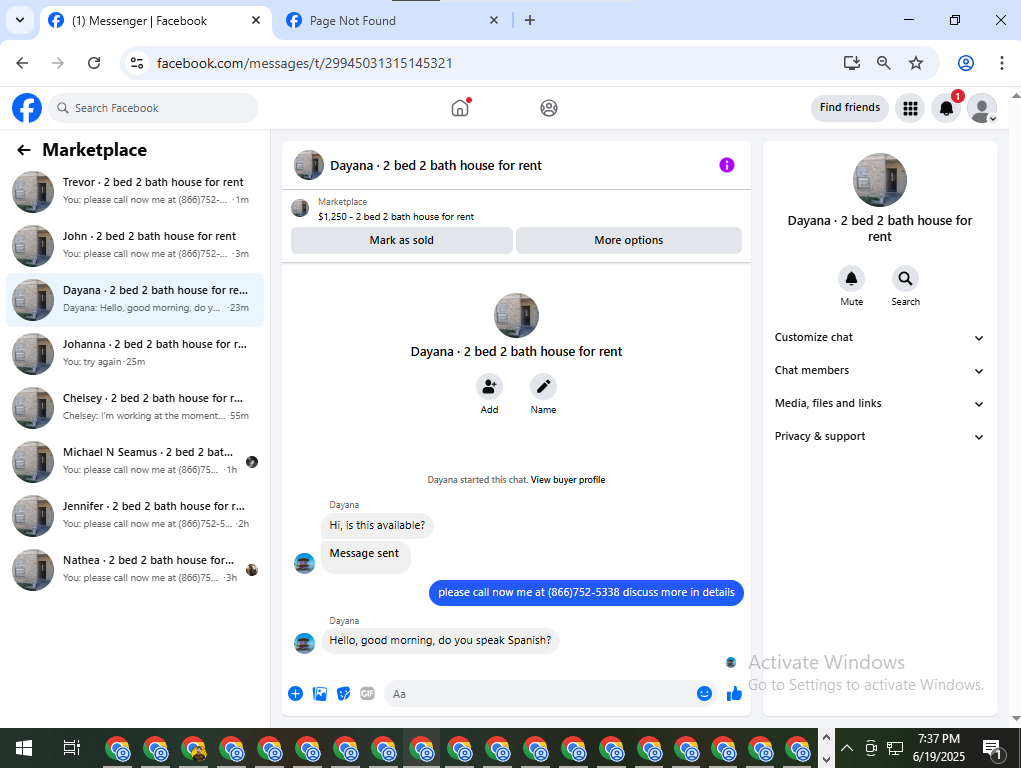Choose a GIF icon in composer
The image size is (1021, 768).
(x=367, y=694)
